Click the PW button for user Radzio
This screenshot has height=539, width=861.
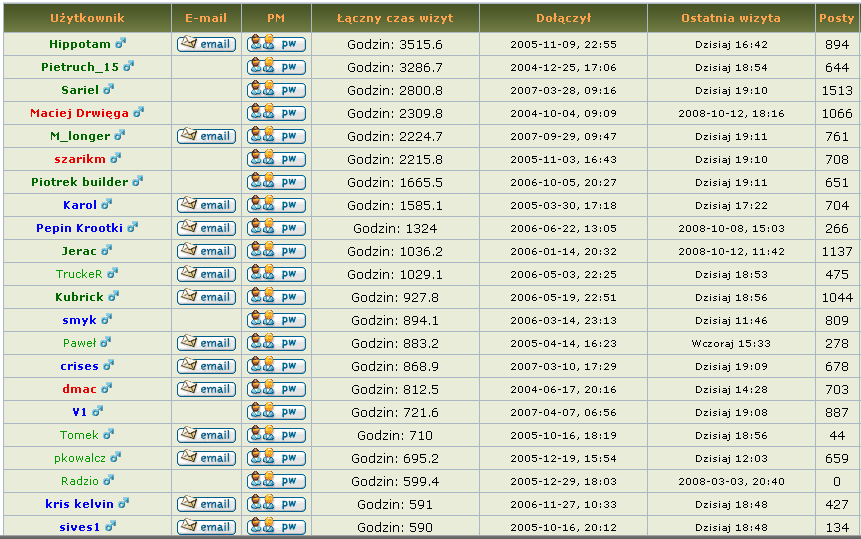click(276, 481)
